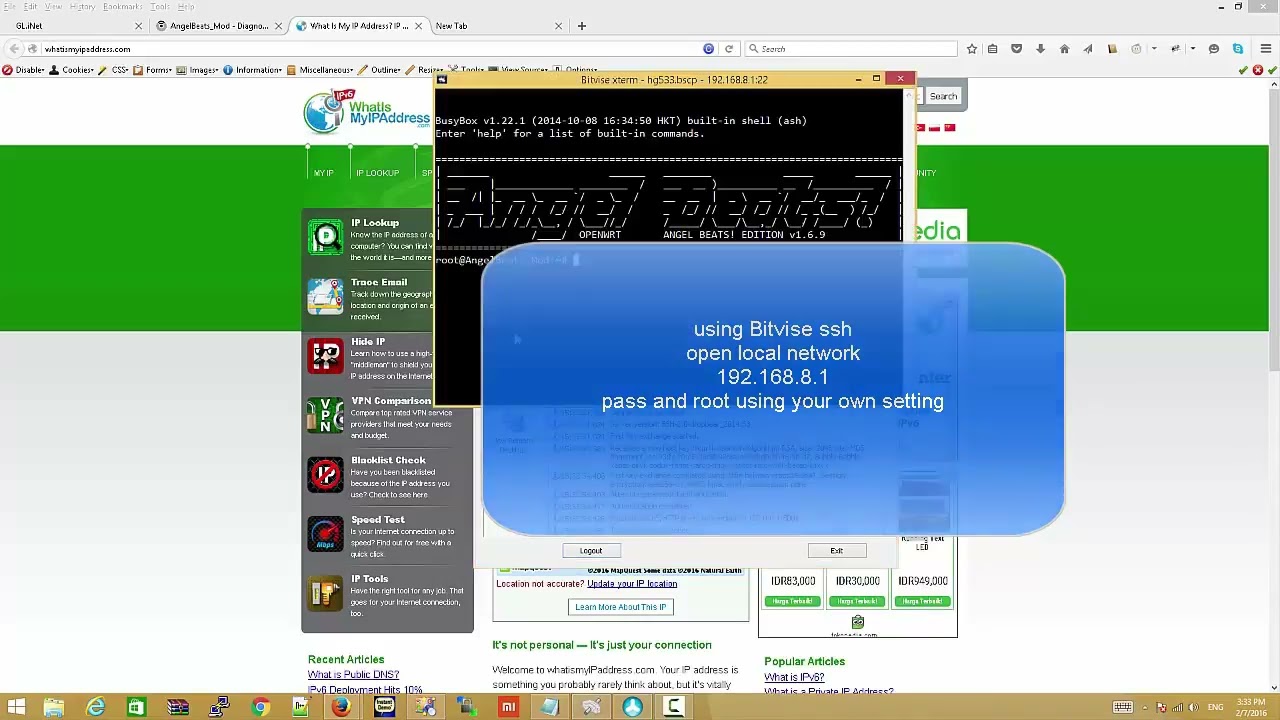Open Google Chrome from the taskbar
Viewport: 1280px width, 720px height.
click(x=260, y=707)
